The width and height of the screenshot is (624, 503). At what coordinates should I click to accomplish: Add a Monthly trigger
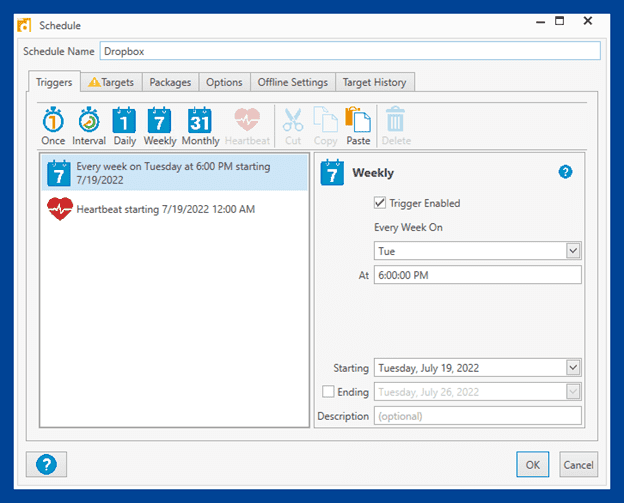pyautogui.click(x=200, y=126)
